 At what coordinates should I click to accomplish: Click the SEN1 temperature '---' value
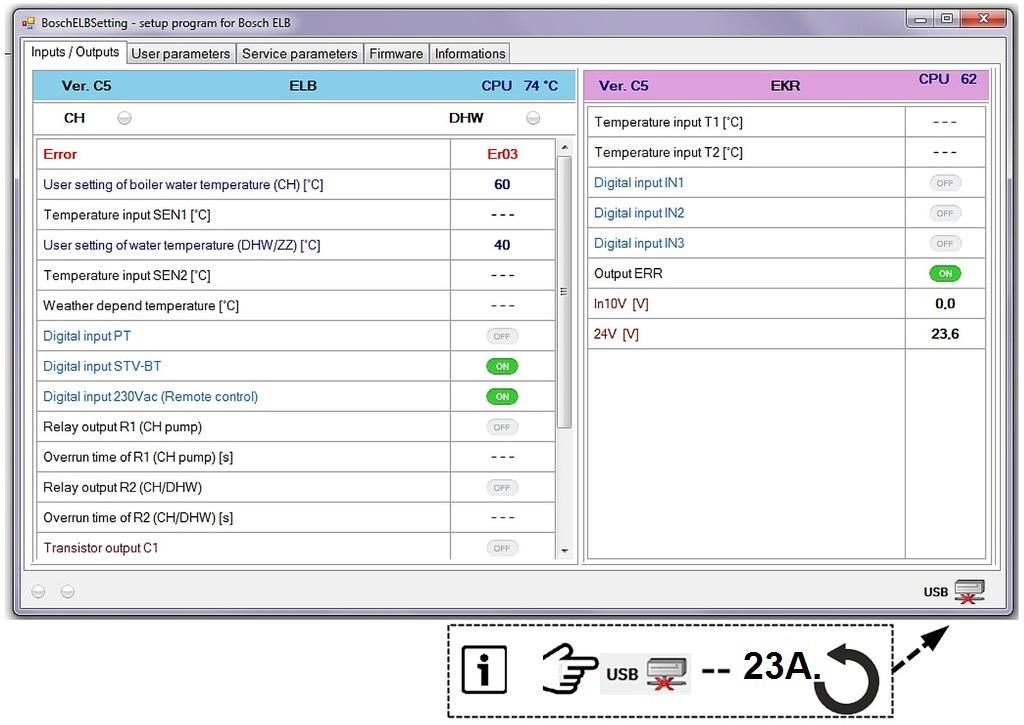point(502,215)
